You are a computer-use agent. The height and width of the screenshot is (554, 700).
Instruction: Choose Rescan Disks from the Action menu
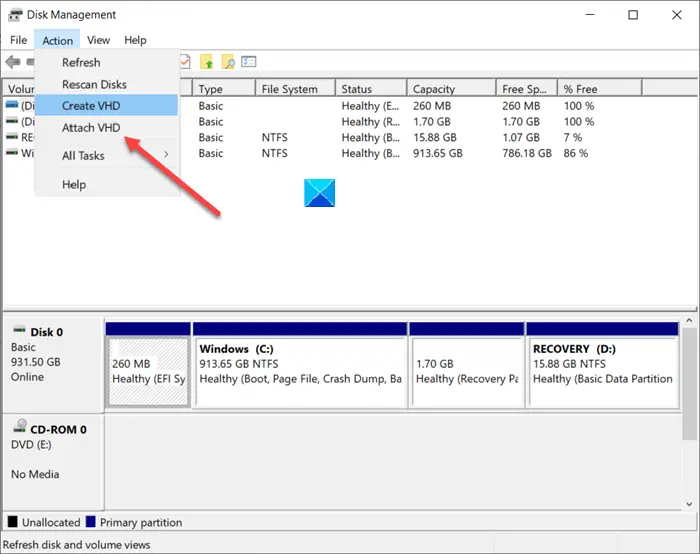click(106, 84)
